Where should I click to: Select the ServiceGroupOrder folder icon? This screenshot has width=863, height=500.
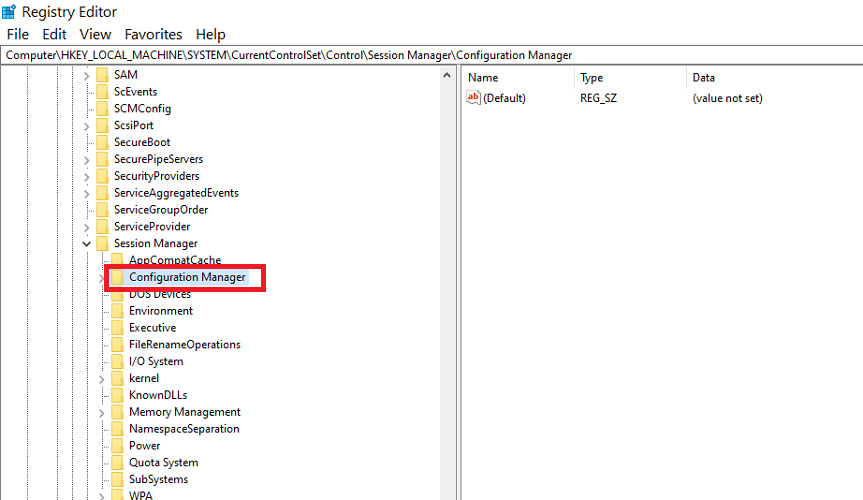[x=102, y=210]
